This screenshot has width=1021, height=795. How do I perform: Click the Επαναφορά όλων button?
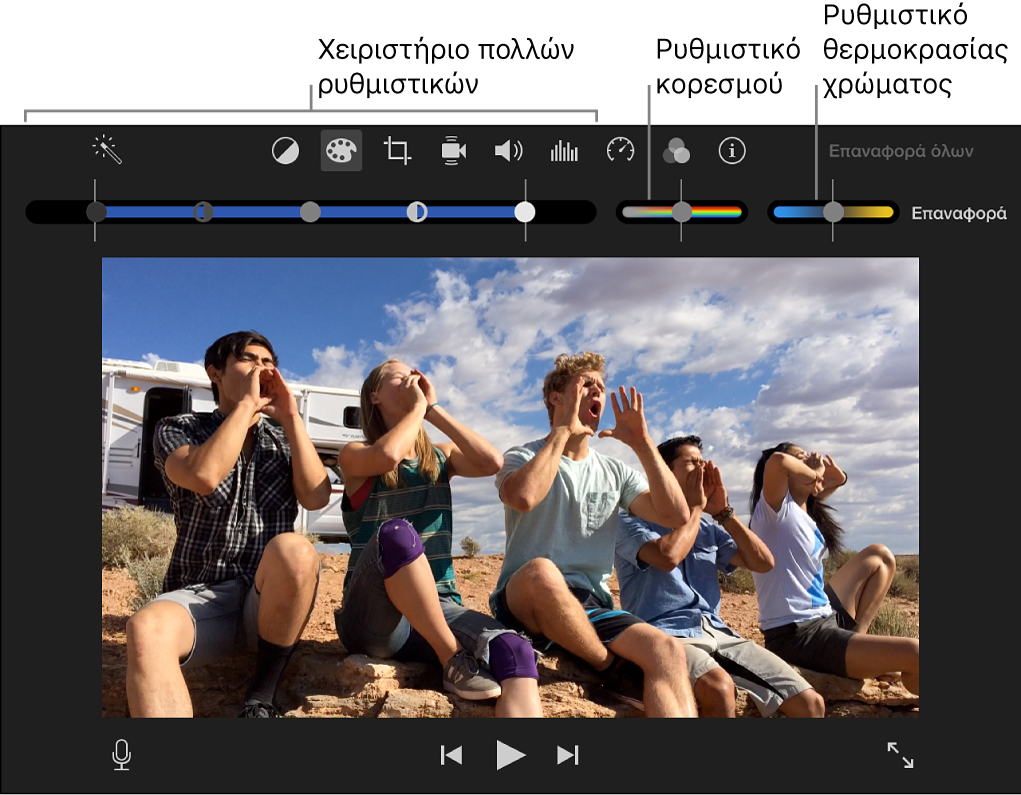(900, 152)
